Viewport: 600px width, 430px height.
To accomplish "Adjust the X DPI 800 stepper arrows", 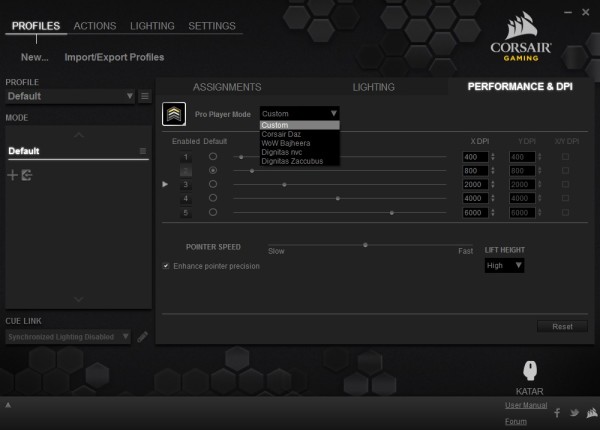I will 493,171.
